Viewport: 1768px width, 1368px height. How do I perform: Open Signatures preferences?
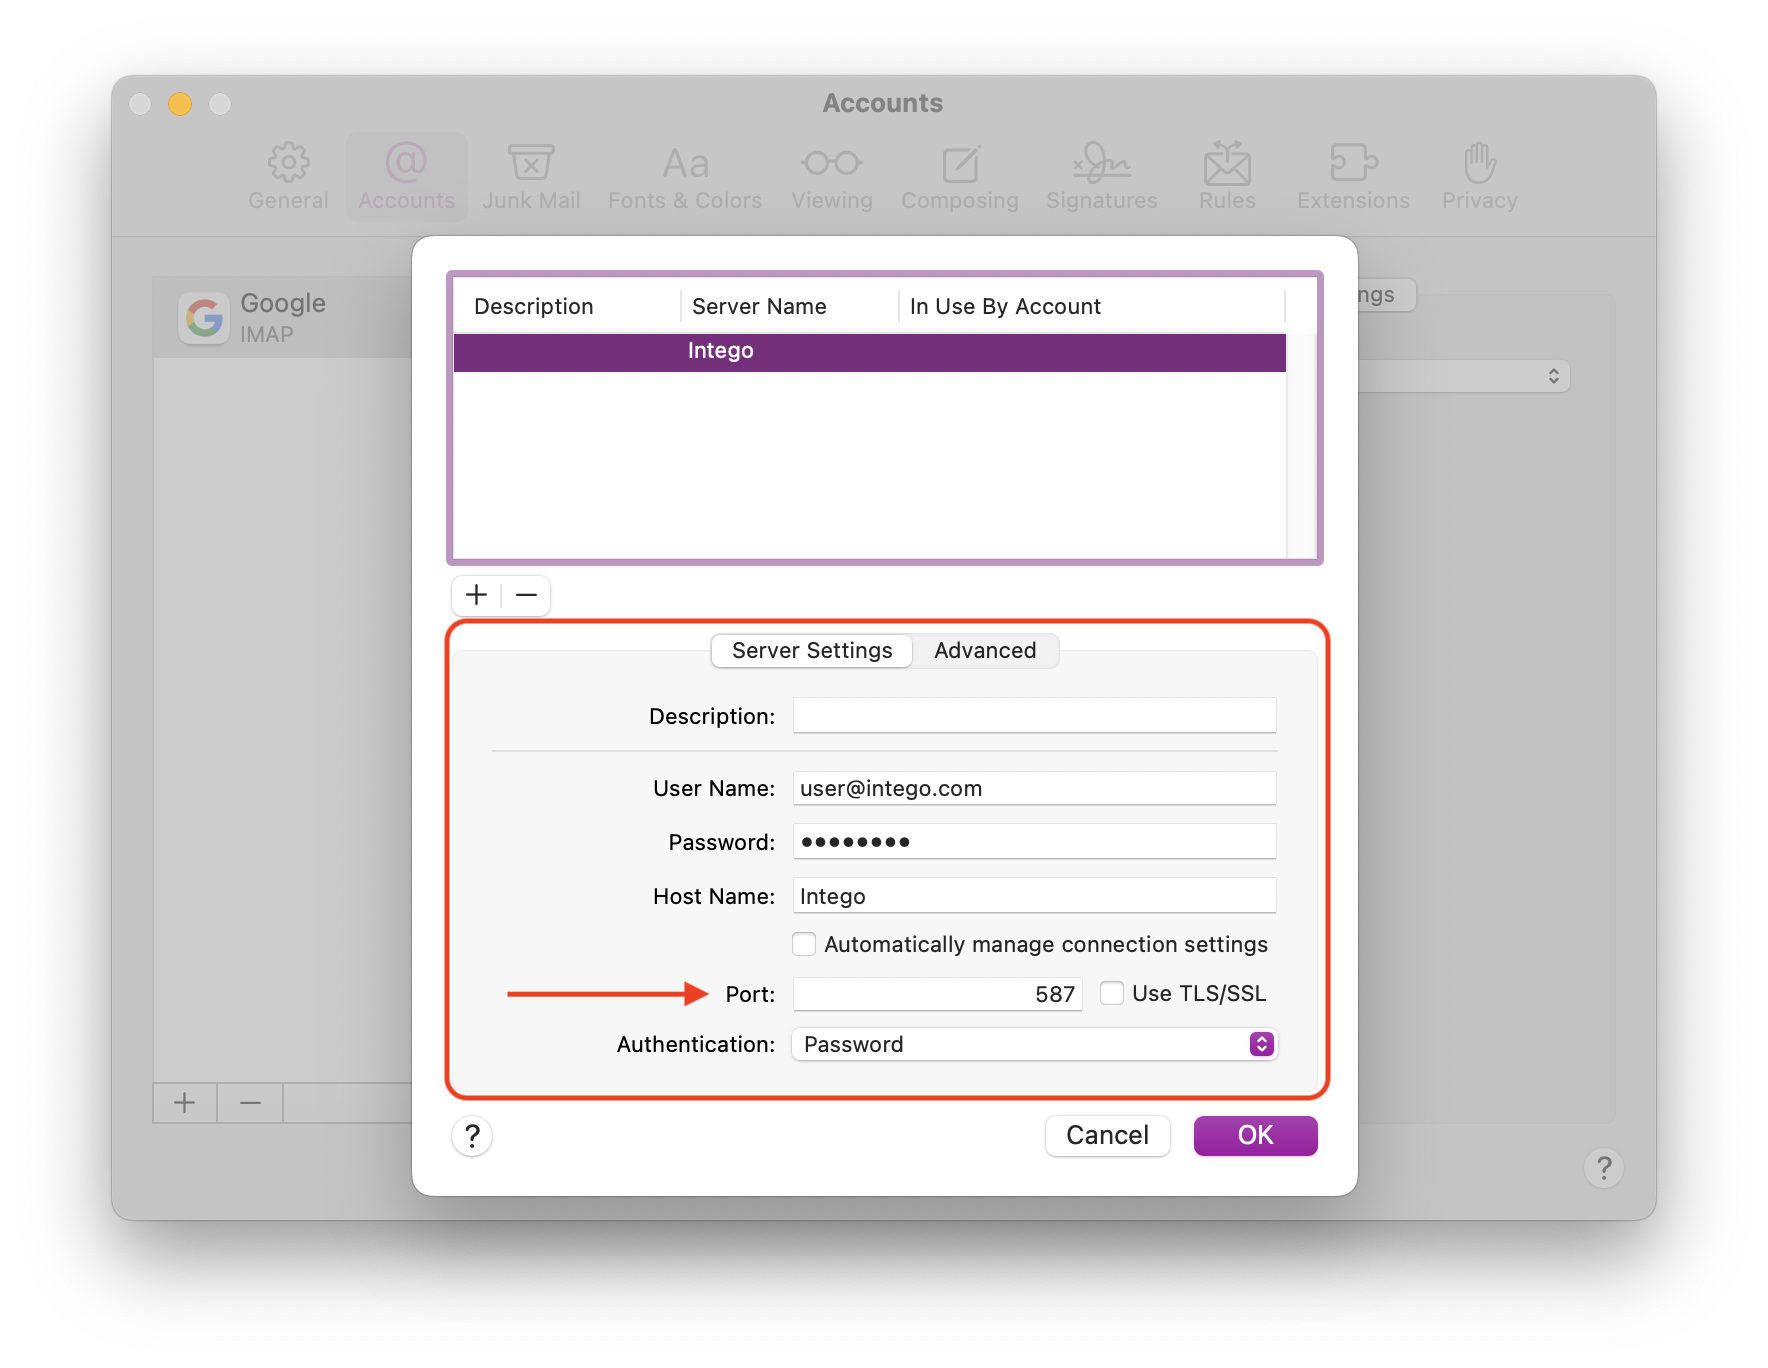coord(1101,177)
